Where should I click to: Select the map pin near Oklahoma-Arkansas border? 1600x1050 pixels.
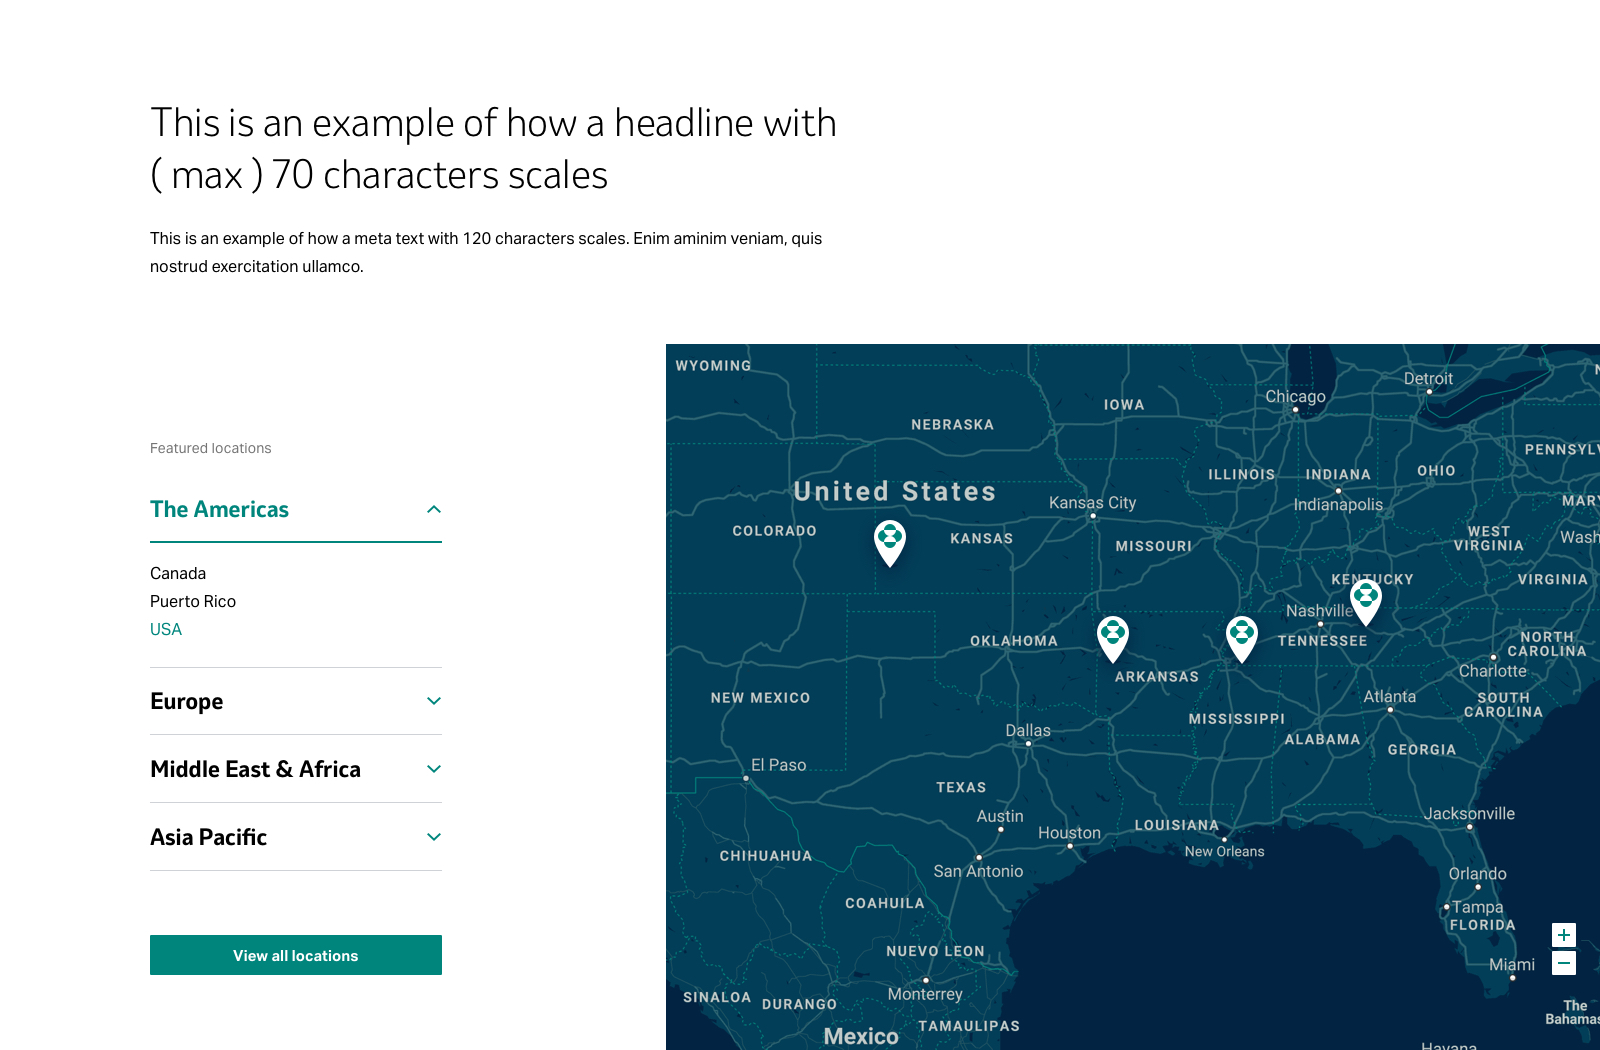click(1113, 637)
